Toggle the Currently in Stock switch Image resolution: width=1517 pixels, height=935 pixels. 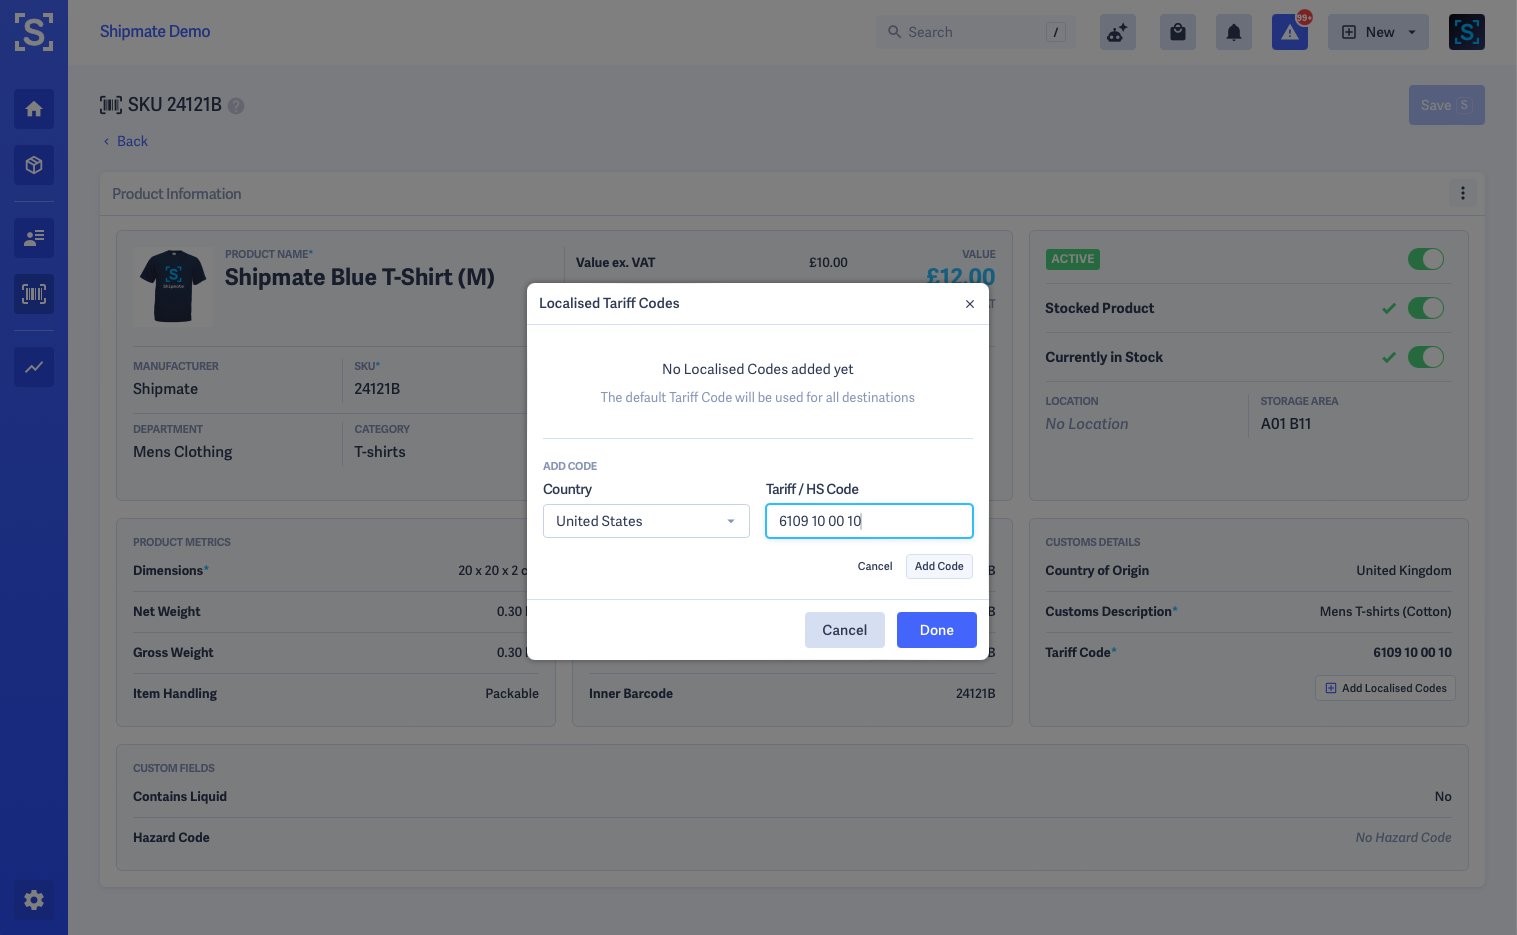[x=1425, y=357]
